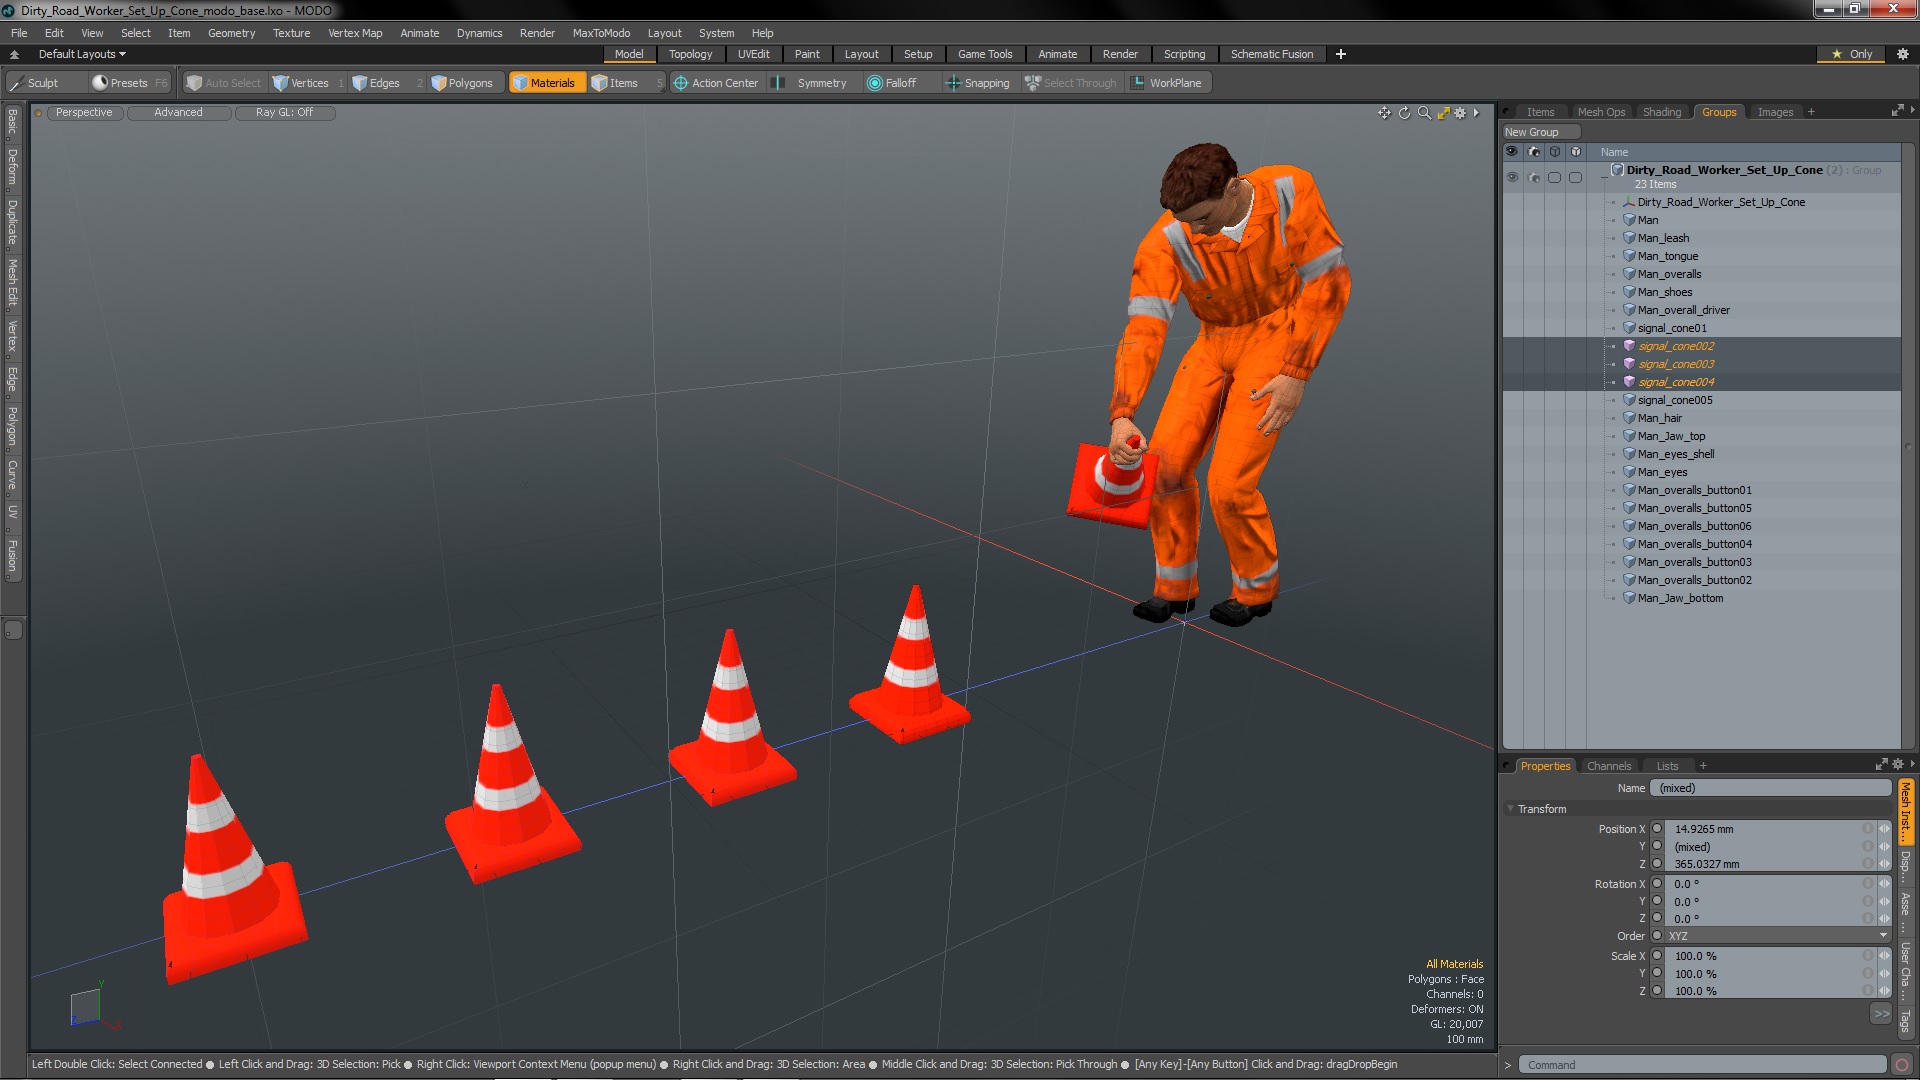Toggle Scale X keyframe circle

click(1657, 956)
